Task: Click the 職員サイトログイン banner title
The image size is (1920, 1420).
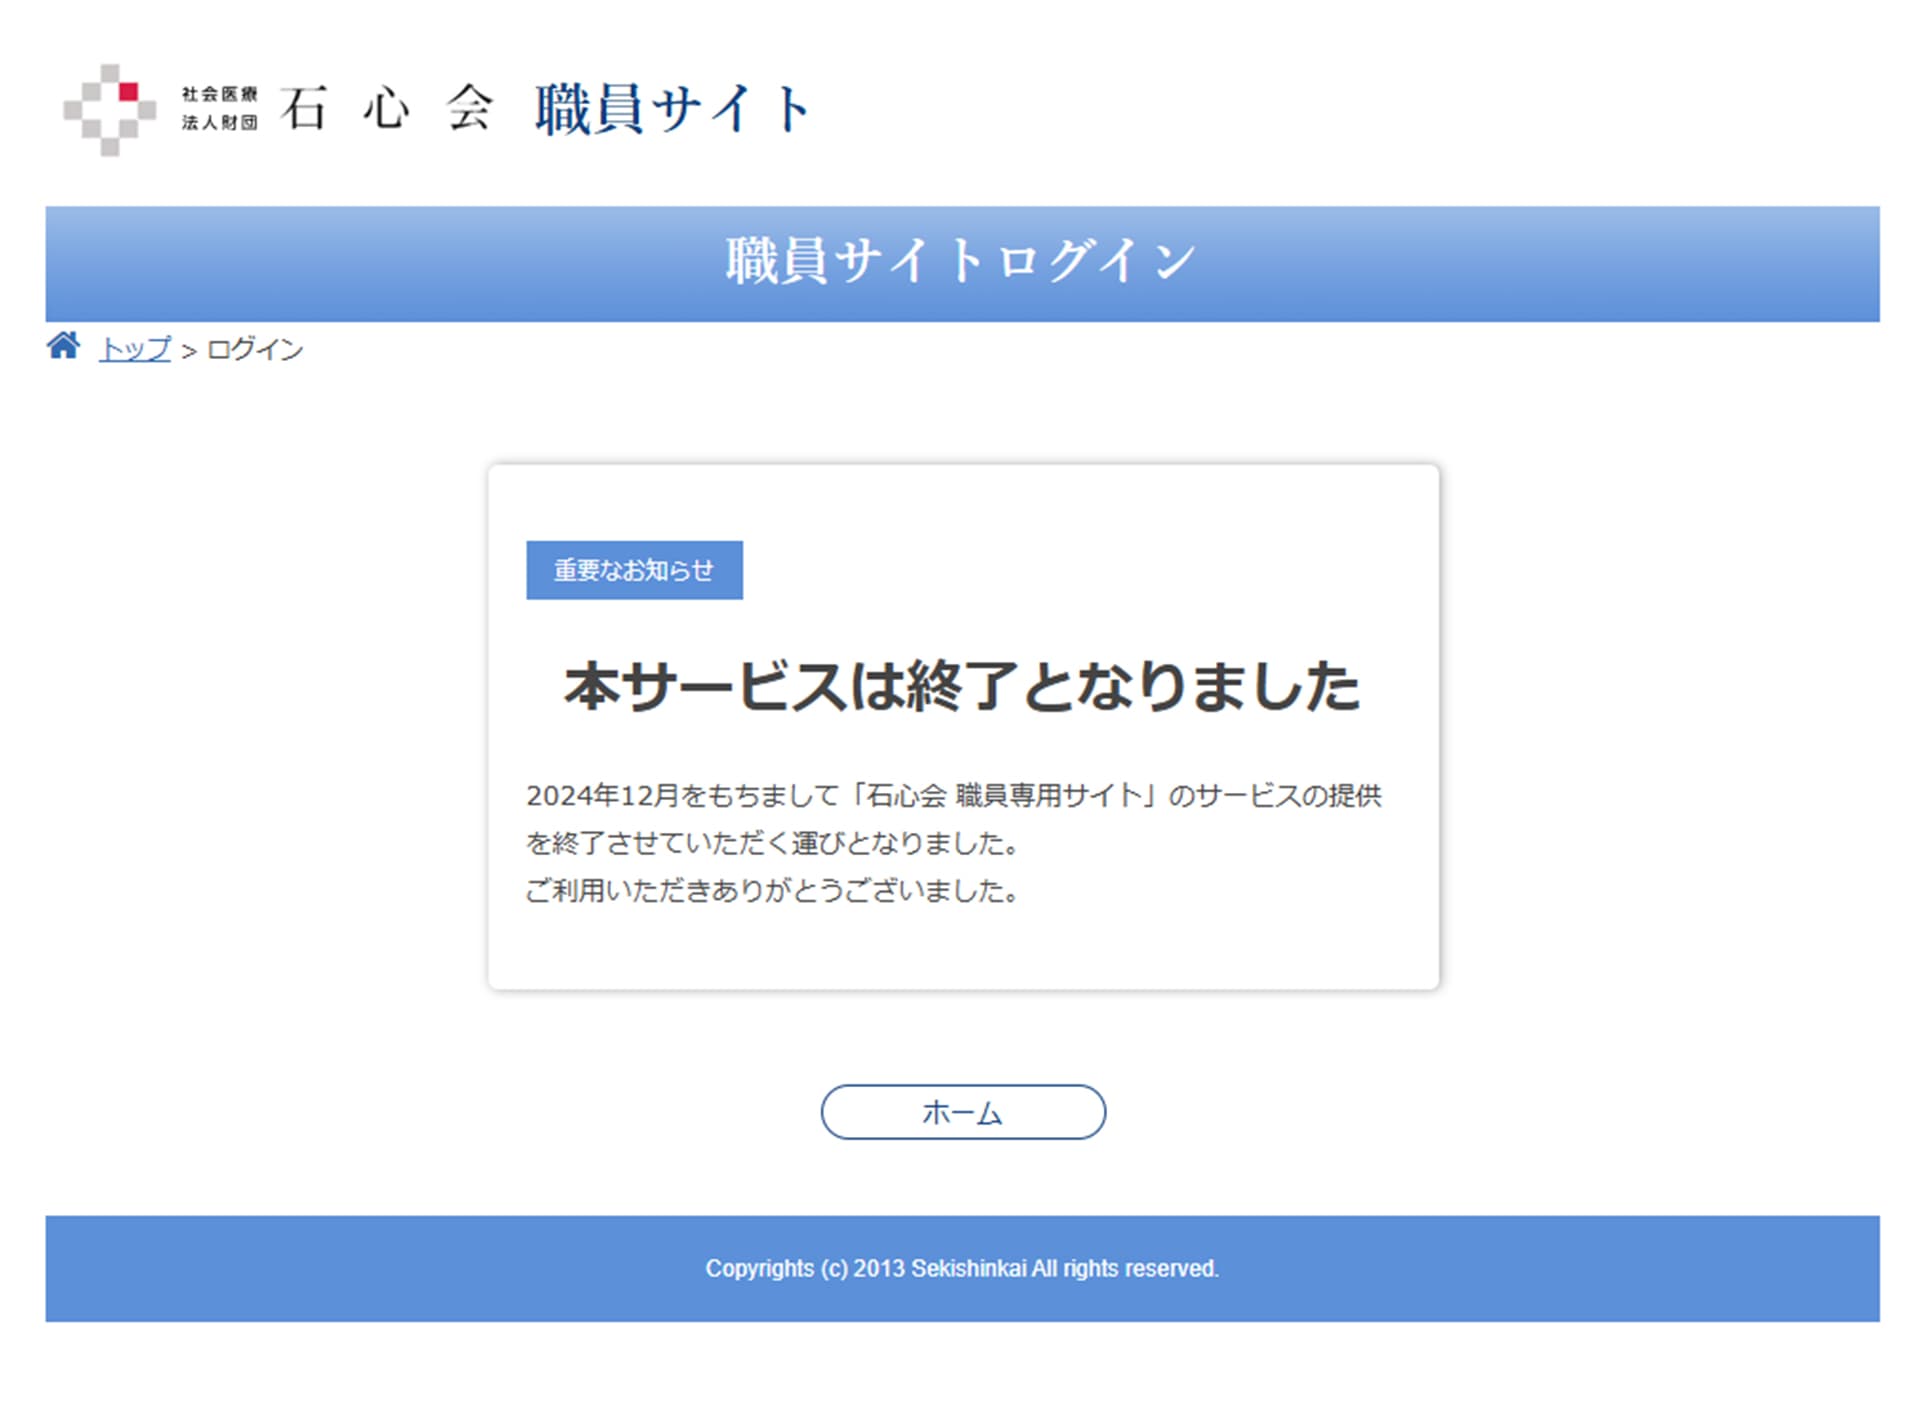Action: pyautogui.click(x=961, y=262)
